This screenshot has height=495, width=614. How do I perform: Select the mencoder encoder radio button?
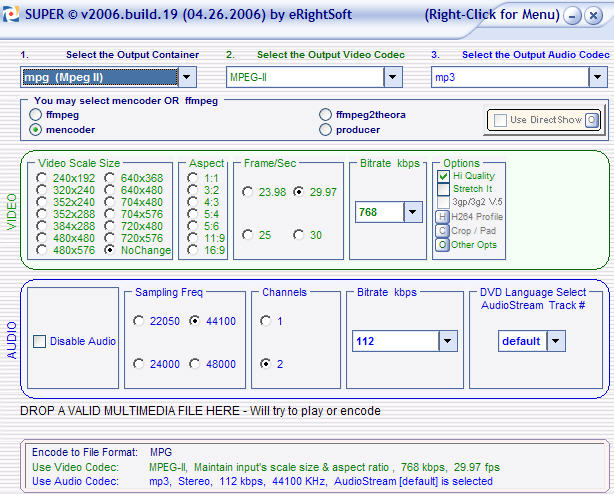point(35,130)
